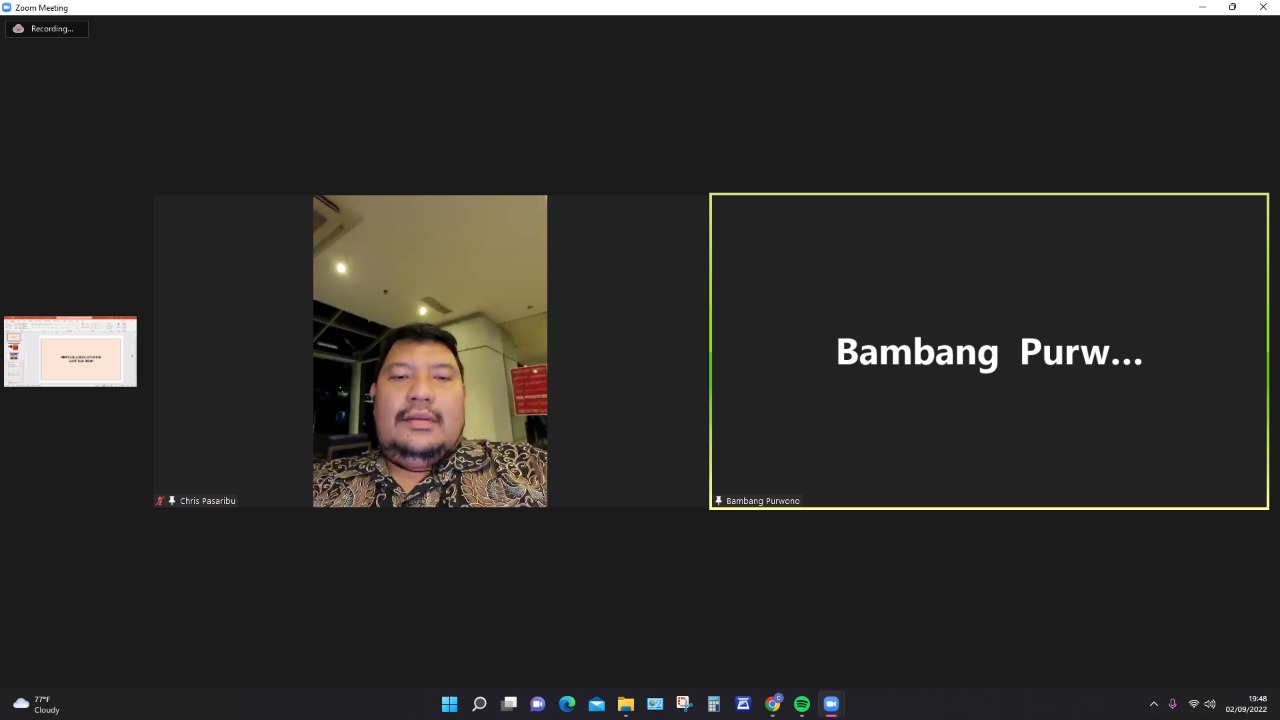Click the microphone in-use tray icon
Viewport: 1280px width, 720px height.
tap(1173, 704)
